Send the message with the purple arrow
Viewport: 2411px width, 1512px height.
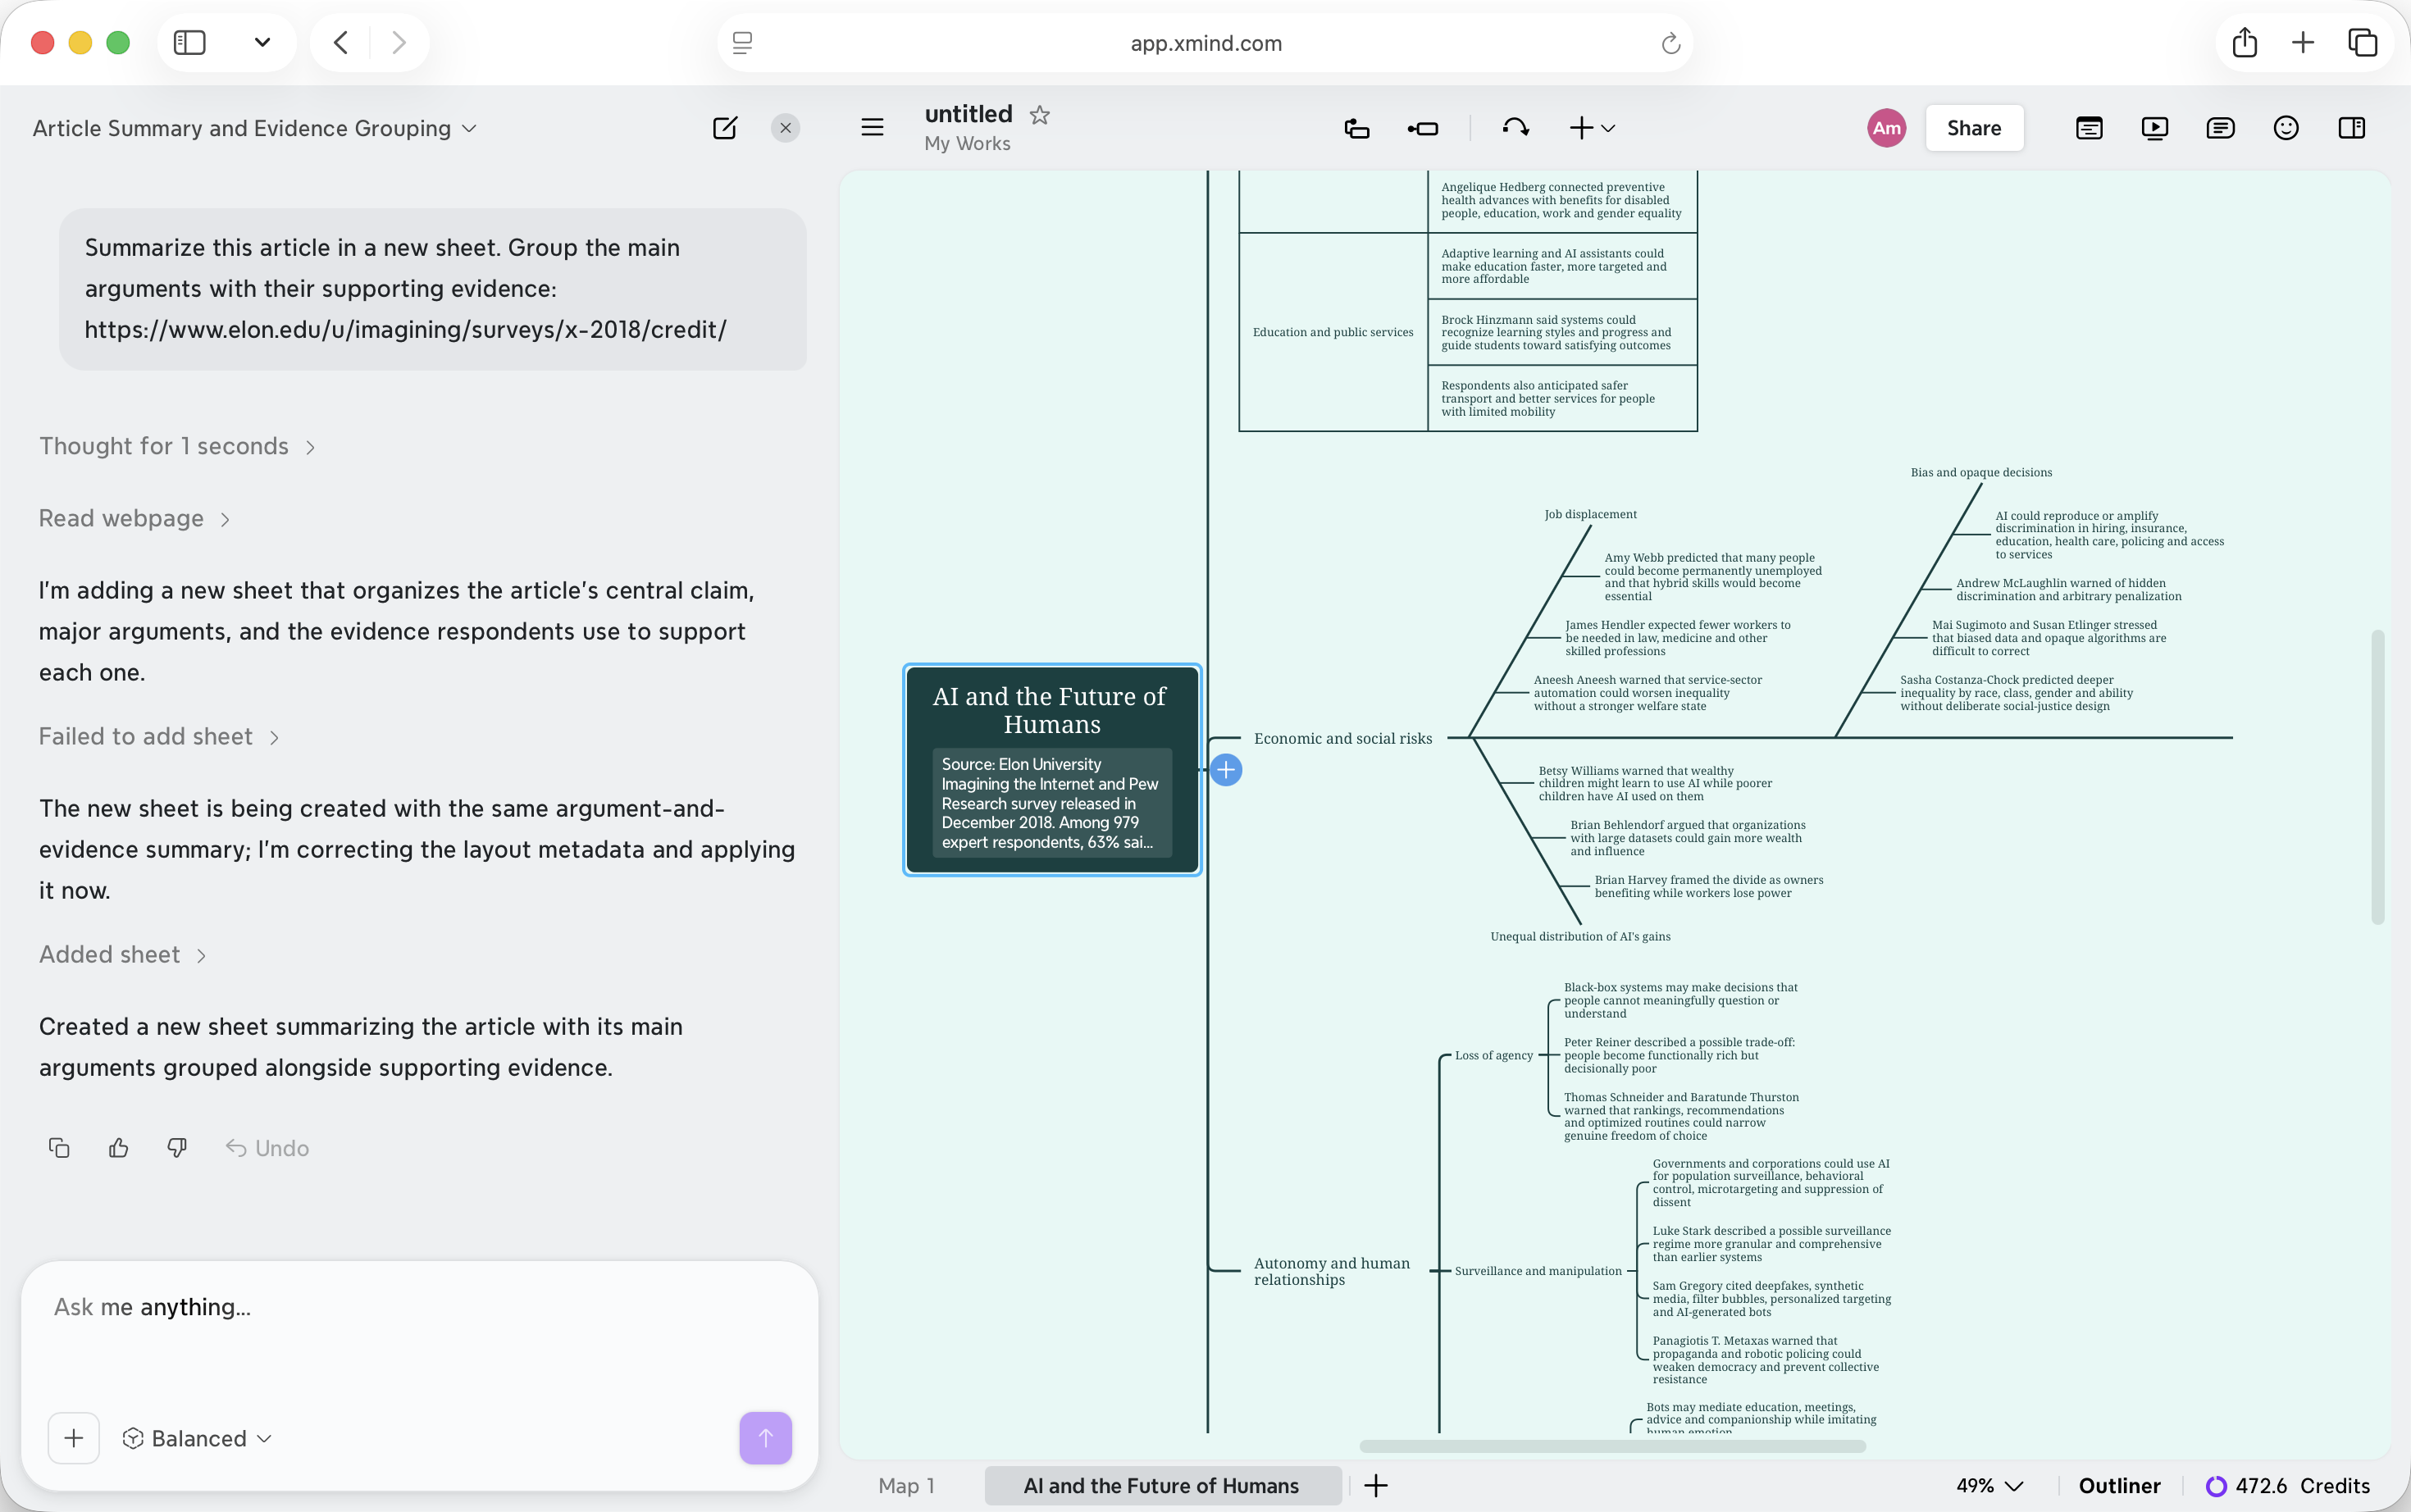coord(765,1438)
